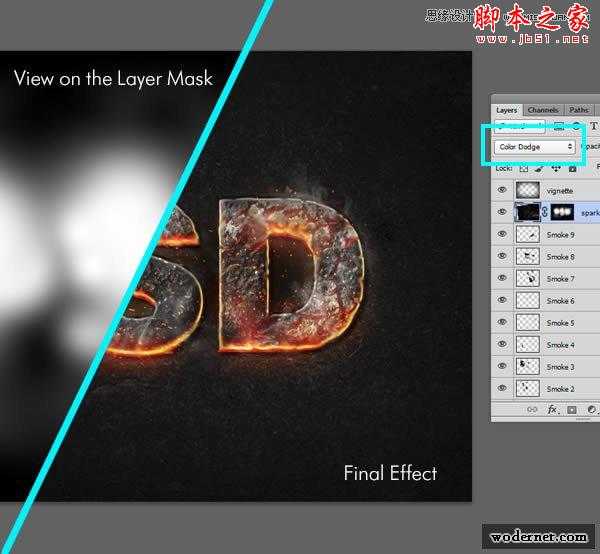Image resolution: width=600 pixels, height=554 pixels.
Task: Click the type layer filter icon
Action: point(593,126)
